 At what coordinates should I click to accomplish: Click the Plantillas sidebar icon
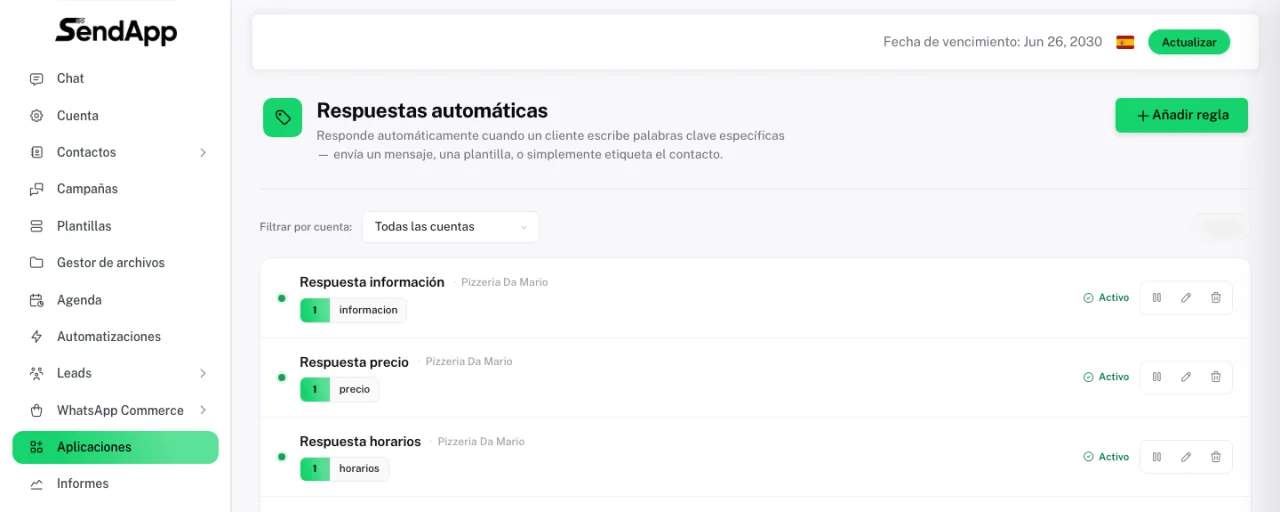(x=37, y=226)
